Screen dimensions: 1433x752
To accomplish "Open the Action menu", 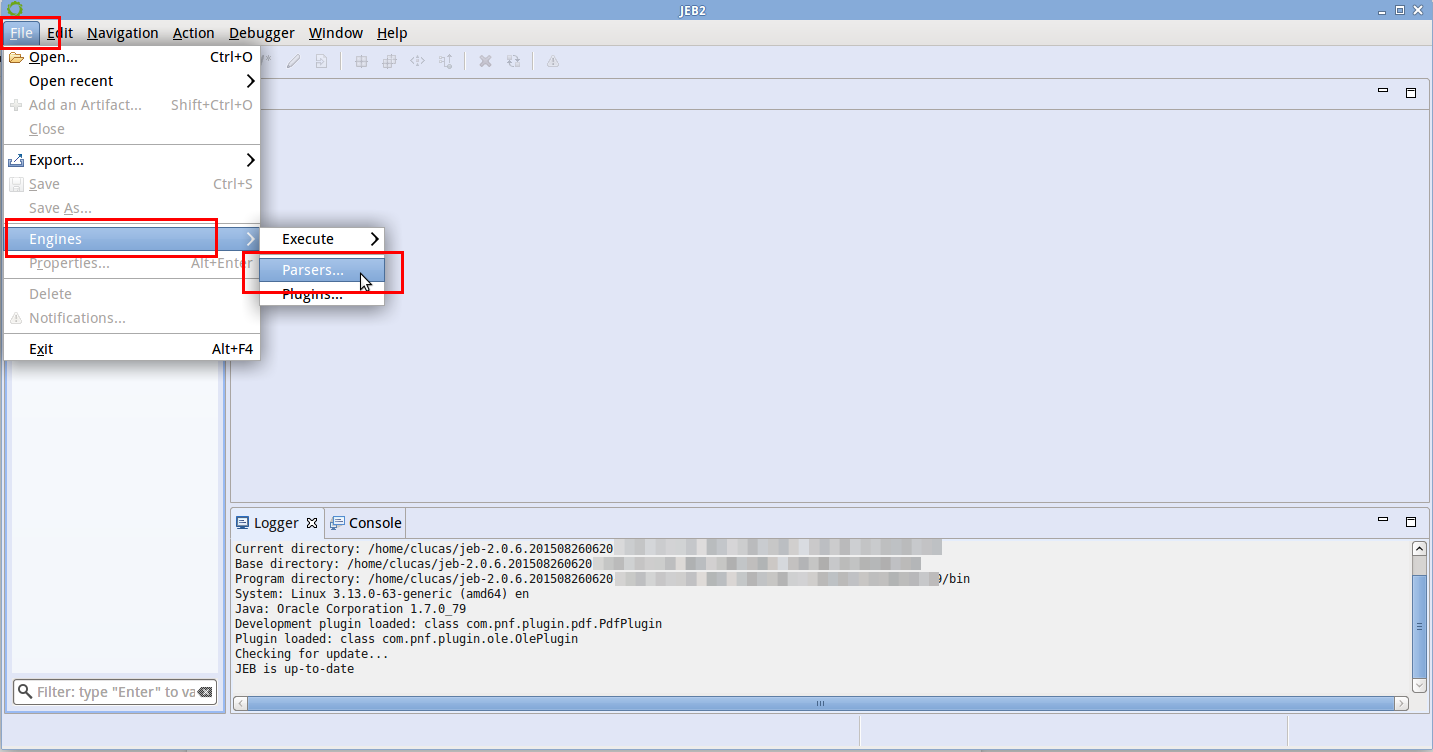I will (x=193, y=33).
